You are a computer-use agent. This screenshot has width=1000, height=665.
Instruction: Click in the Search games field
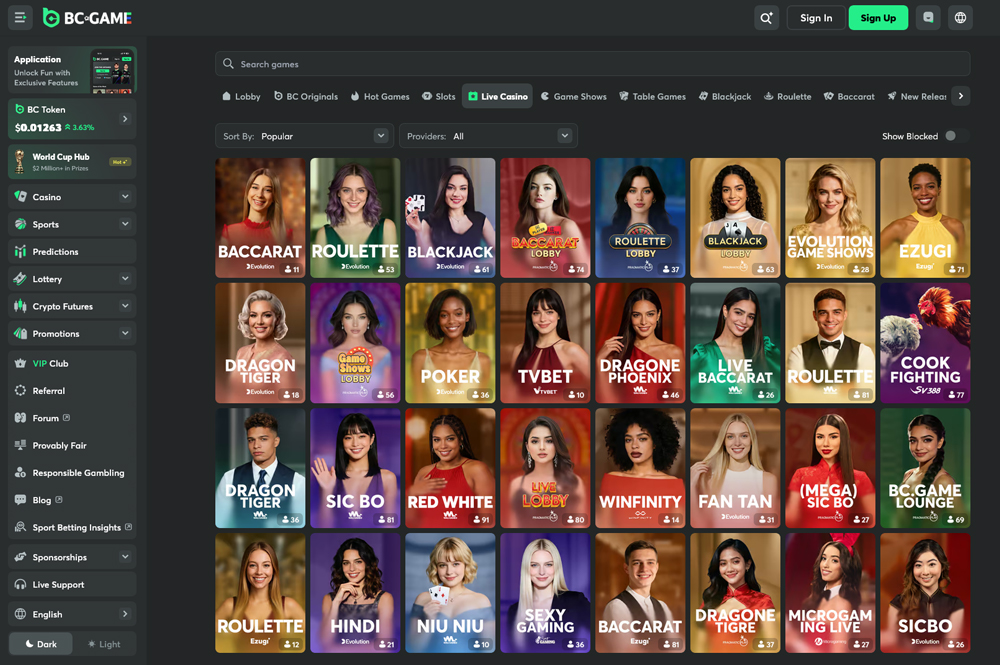(592, 64)
